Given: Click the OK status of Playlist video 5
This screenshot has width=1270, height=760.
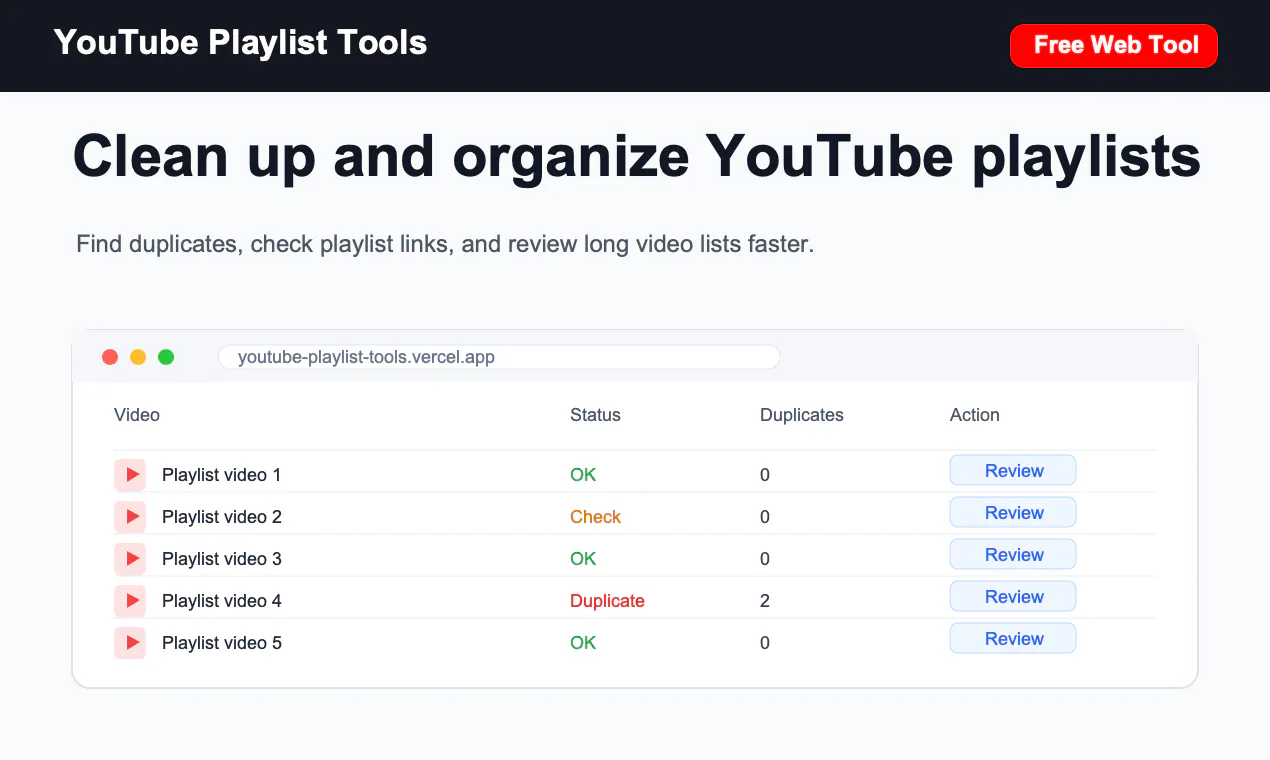Looking at the screenshot, I should tap(583, 643).
